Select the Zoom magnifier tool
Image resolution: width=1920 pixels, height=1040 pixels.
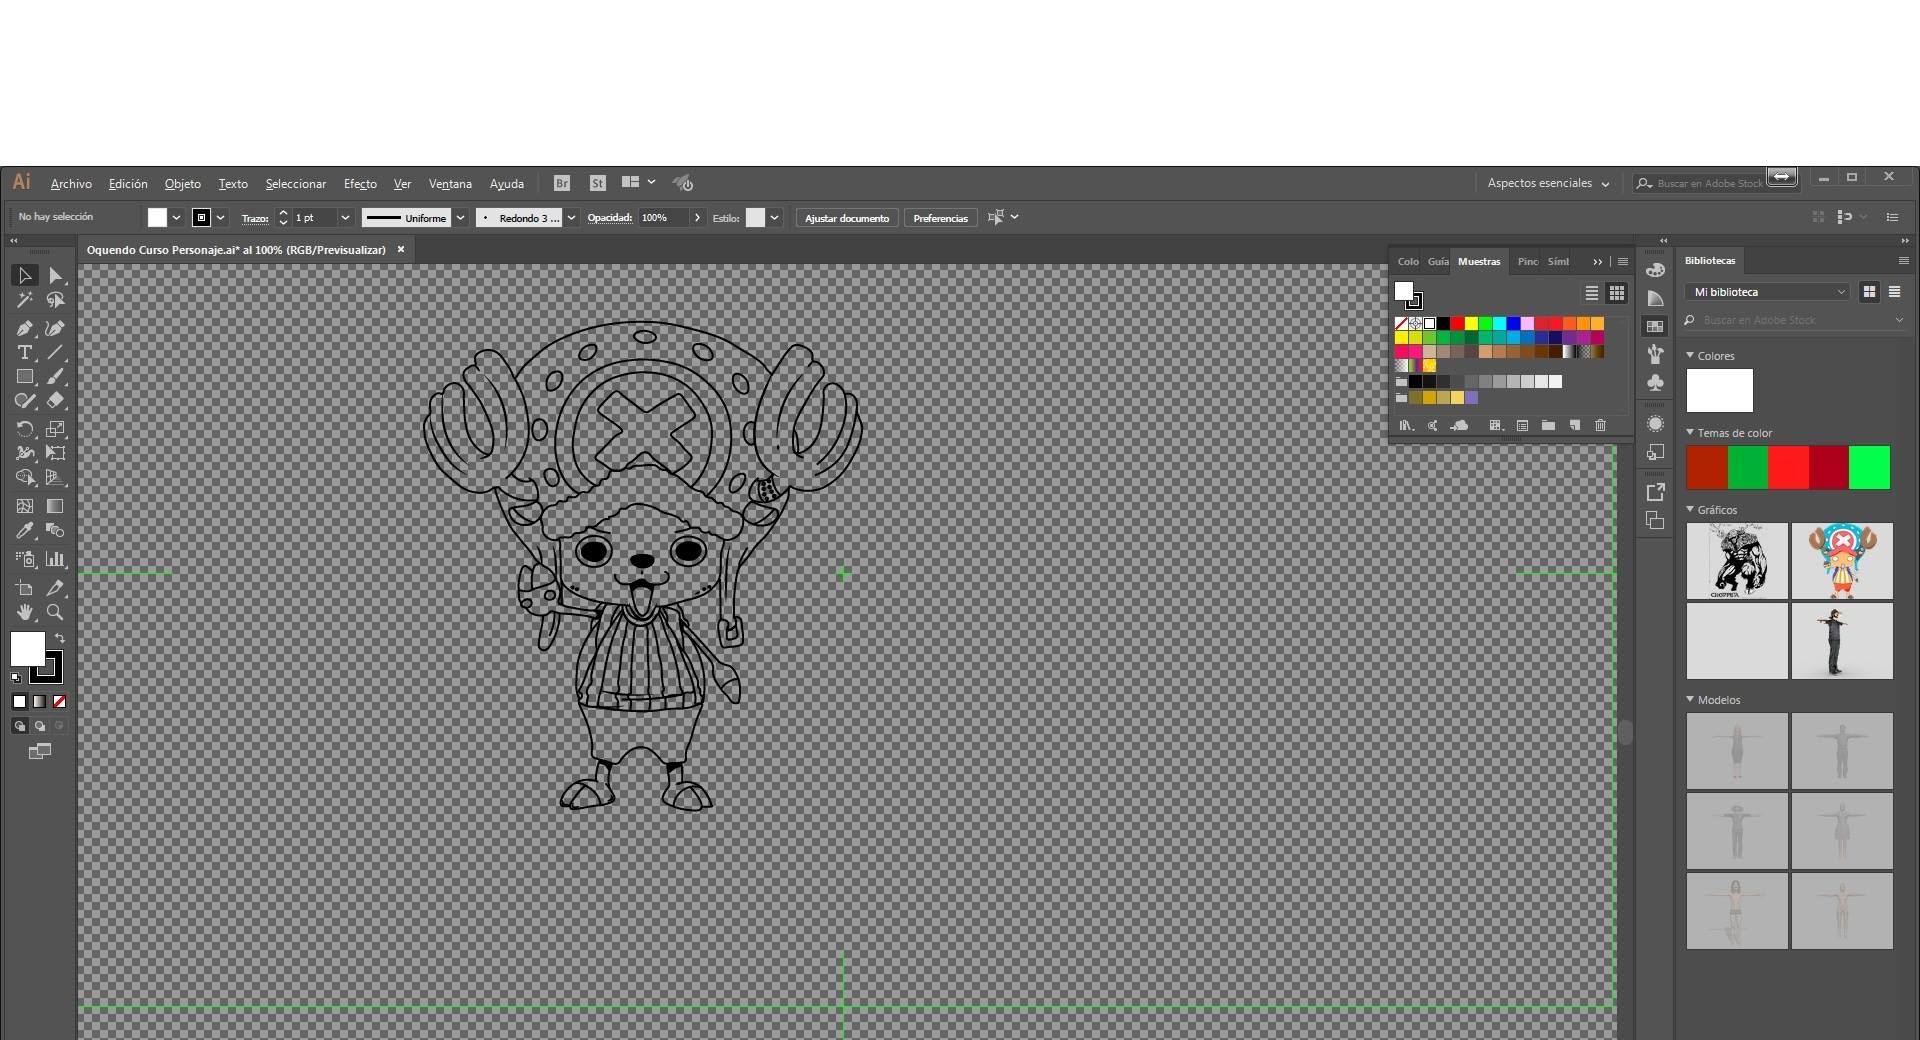click(x=56, y=612)
